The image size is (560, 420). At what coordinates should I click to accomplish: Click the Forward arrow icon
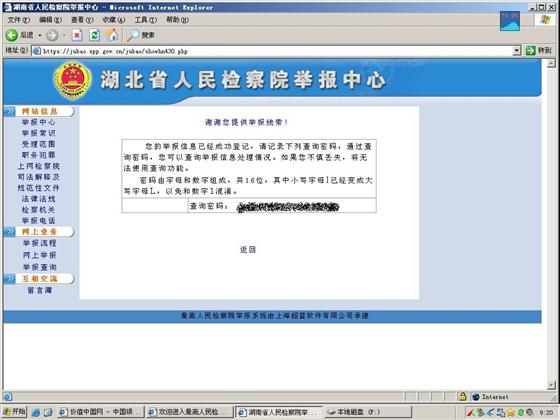tap(52, 35)
